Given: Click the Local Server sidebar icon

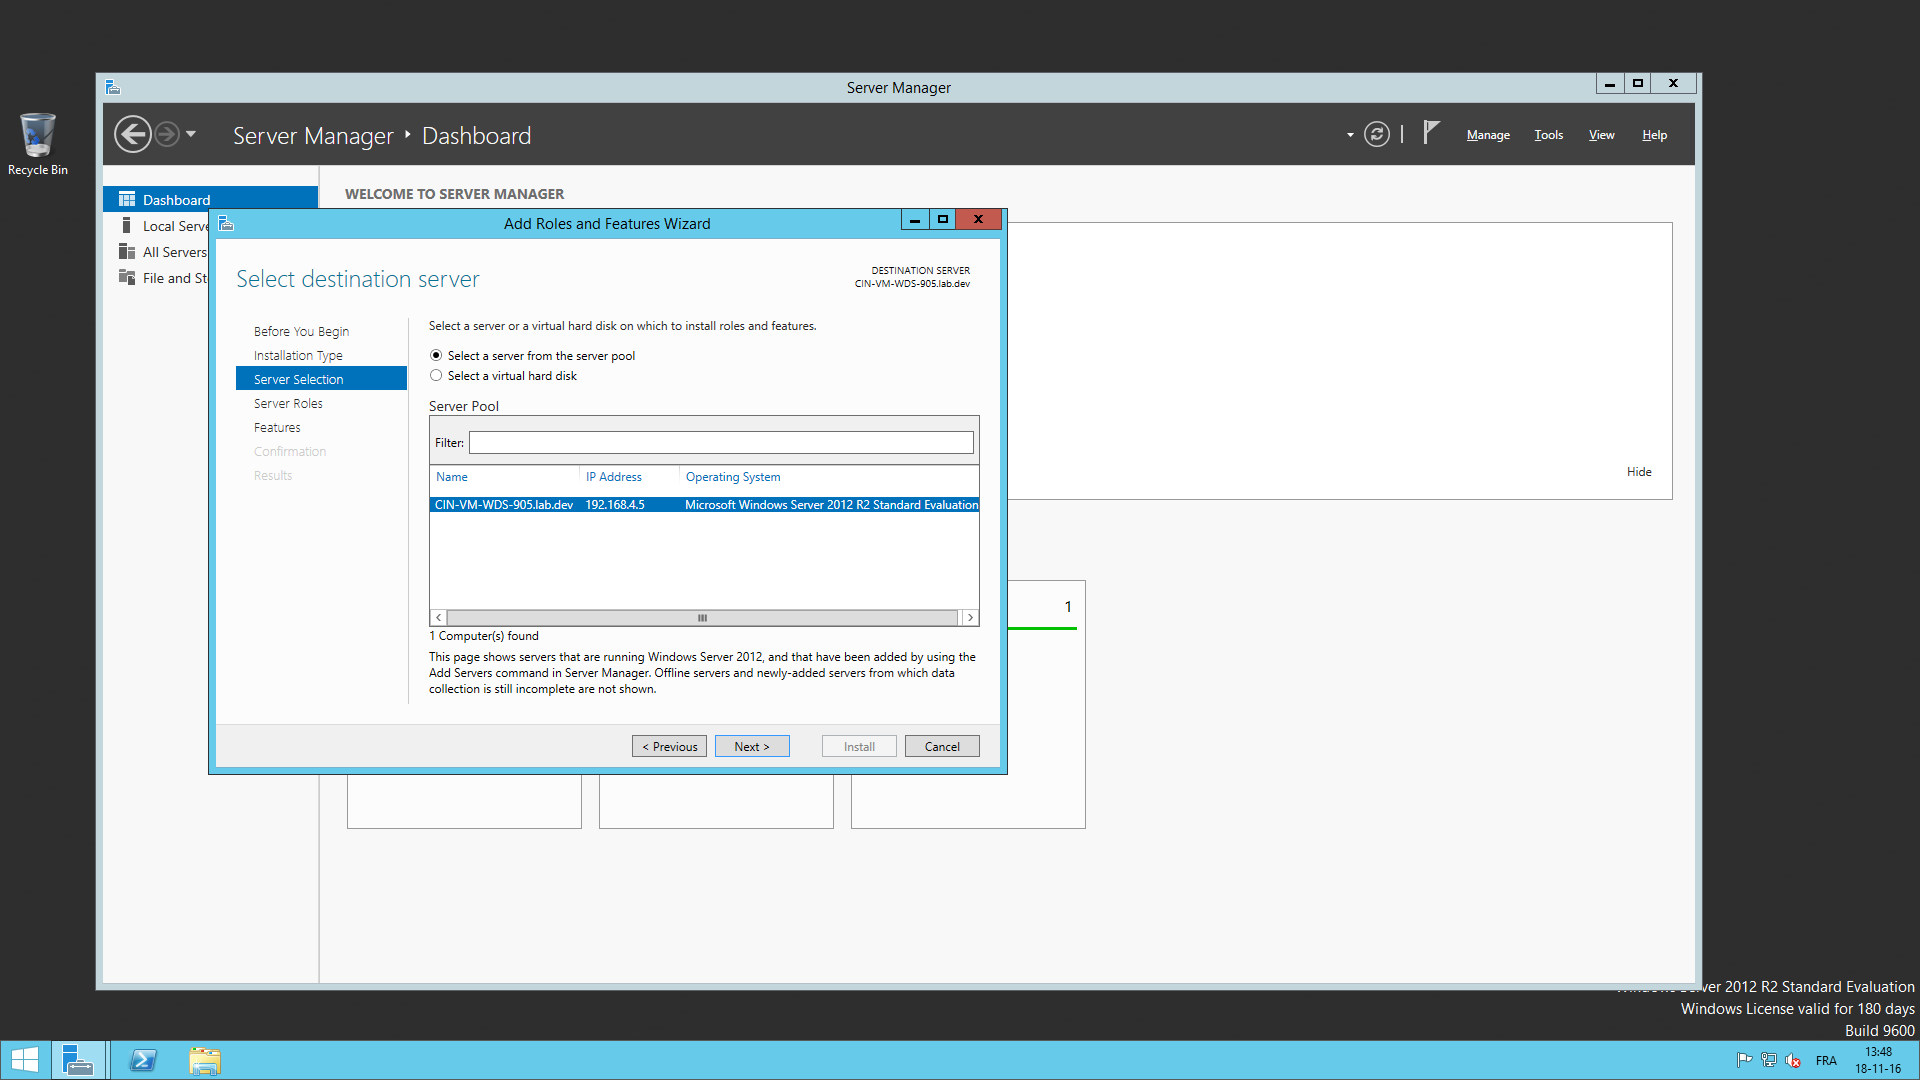Looking at the screenshot, I should click(127, 225).
